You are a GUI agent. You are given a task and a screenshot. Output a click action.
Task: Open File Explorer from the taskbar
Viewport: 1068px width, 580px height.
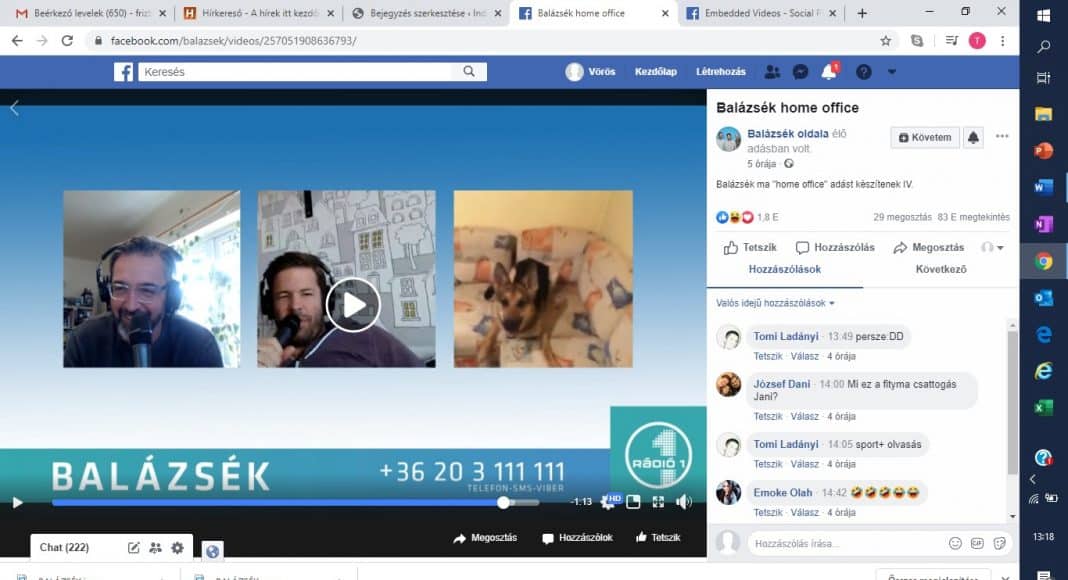click(x=1043, y=114)
